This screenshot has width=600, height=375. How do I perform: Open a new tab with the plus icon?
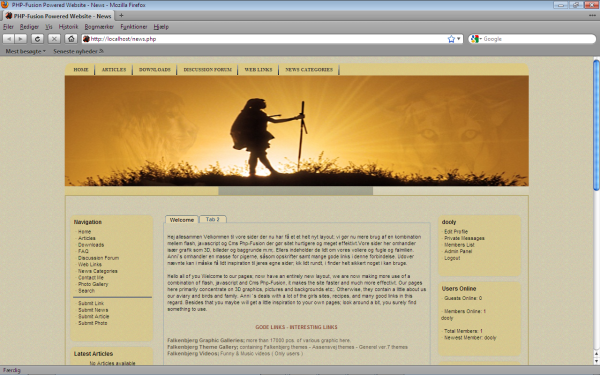pyautogui.click(x=121, y=16)
